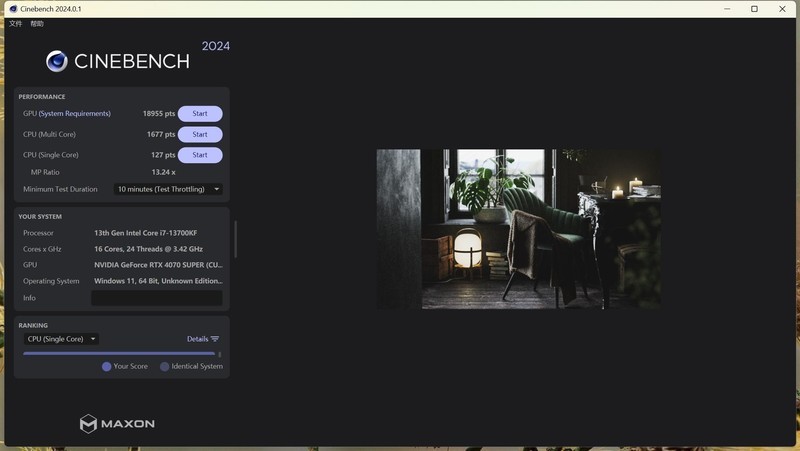This screenshot has width=800, height=451.
Task: Click the Cinebench title bar app icon
Action: pos(14,9)
